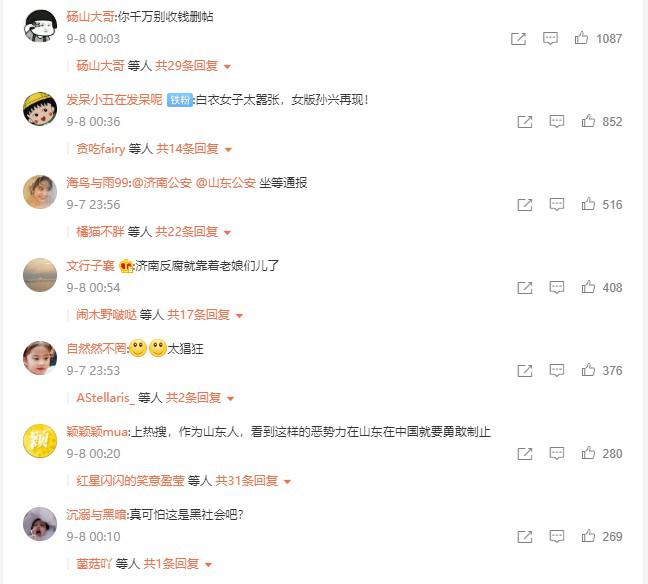Share the comment with 376 likes
Viewport: 648px width, 584px height.
pyautogui.click(x=525, y=370)
